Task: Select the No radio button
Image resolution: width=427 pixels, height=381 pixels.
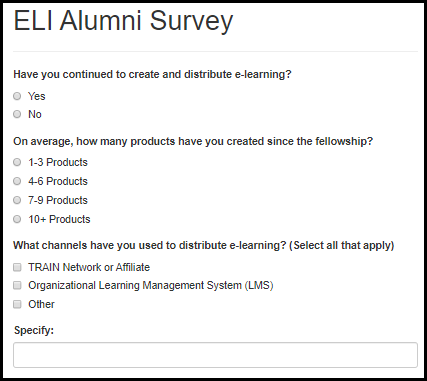Action: pos(17,114)
